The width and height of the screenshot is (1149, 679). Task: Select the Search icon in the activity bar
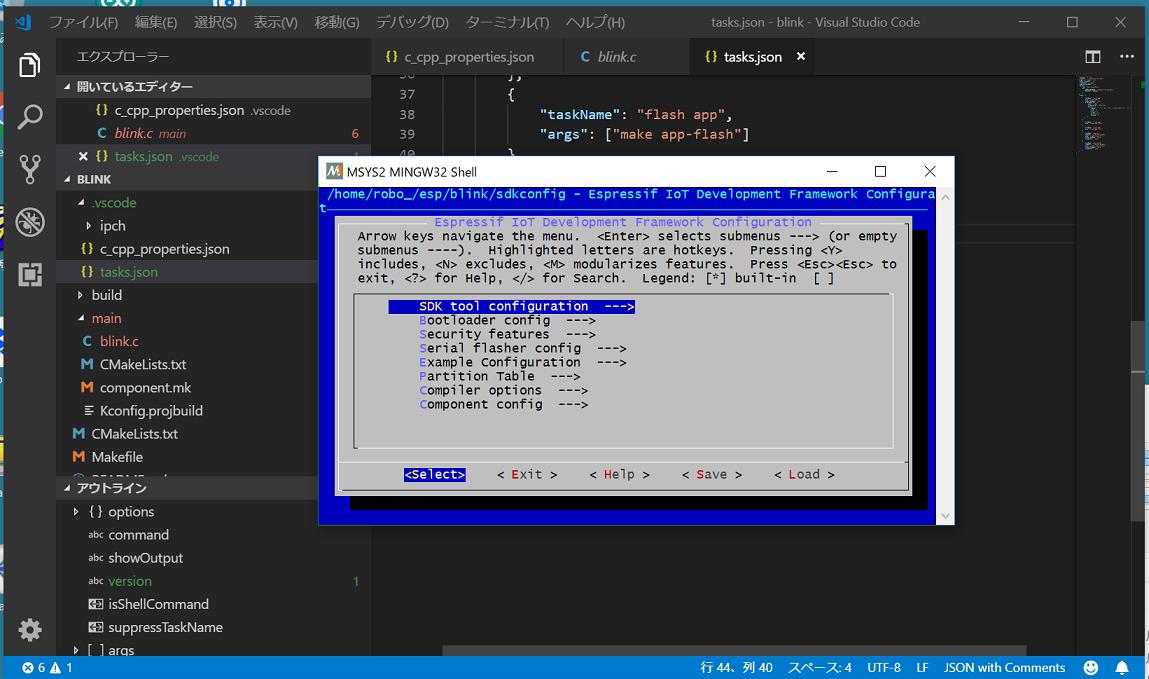[x=28, y=117]
